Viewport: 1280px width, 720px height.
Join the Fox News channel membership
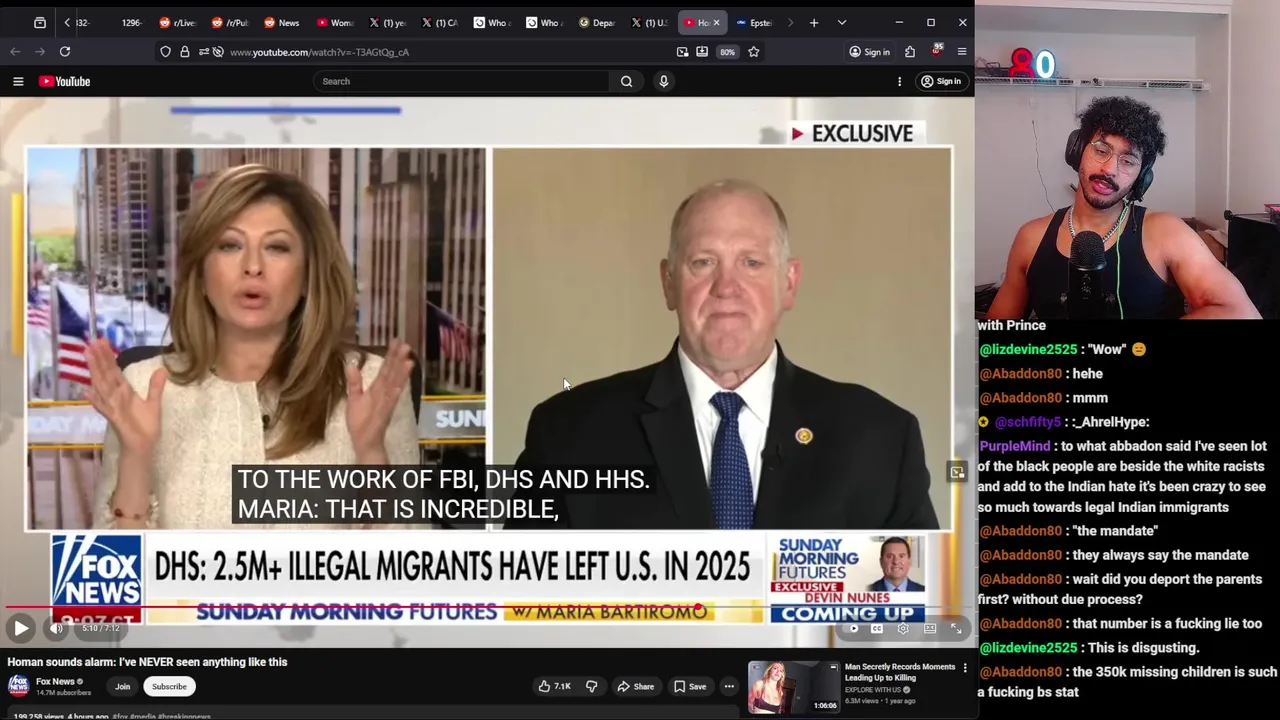pos(122,686)
